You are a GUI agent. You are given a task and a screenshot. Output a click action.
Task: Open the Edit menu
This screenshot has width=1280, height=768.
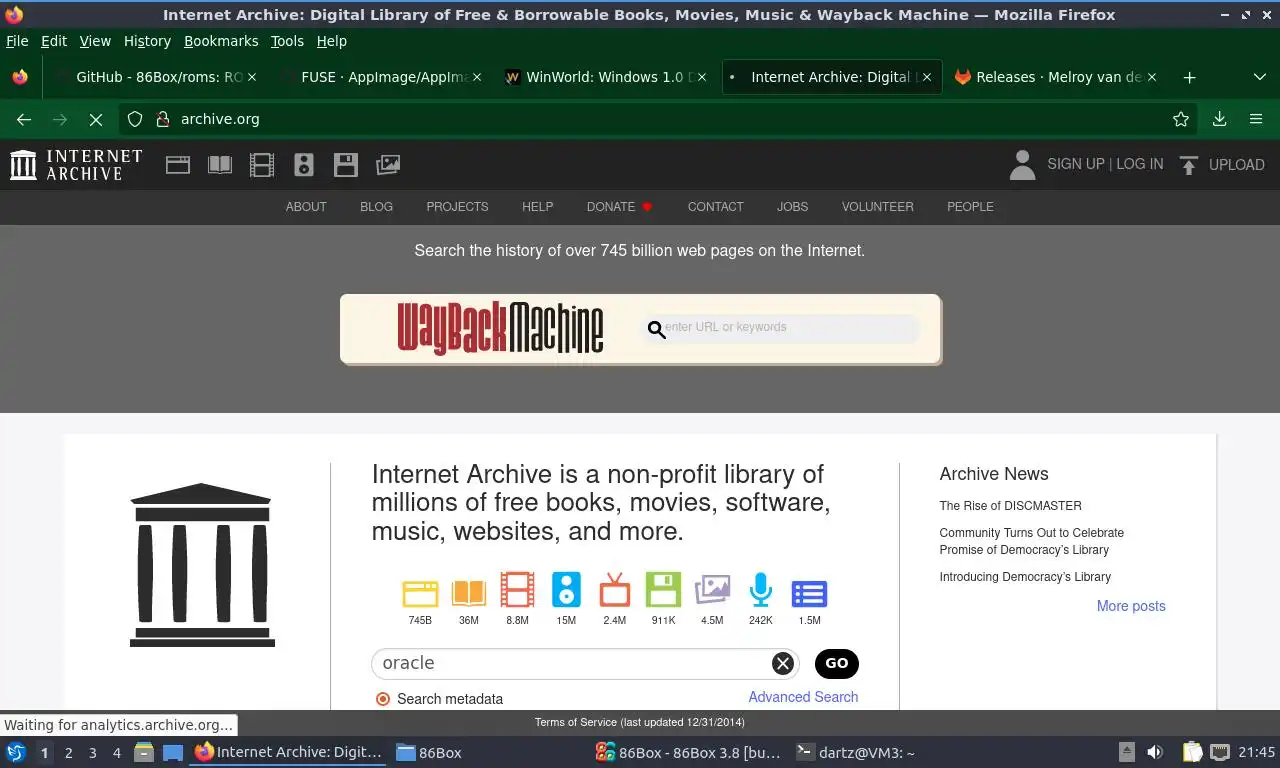[54, 41]
